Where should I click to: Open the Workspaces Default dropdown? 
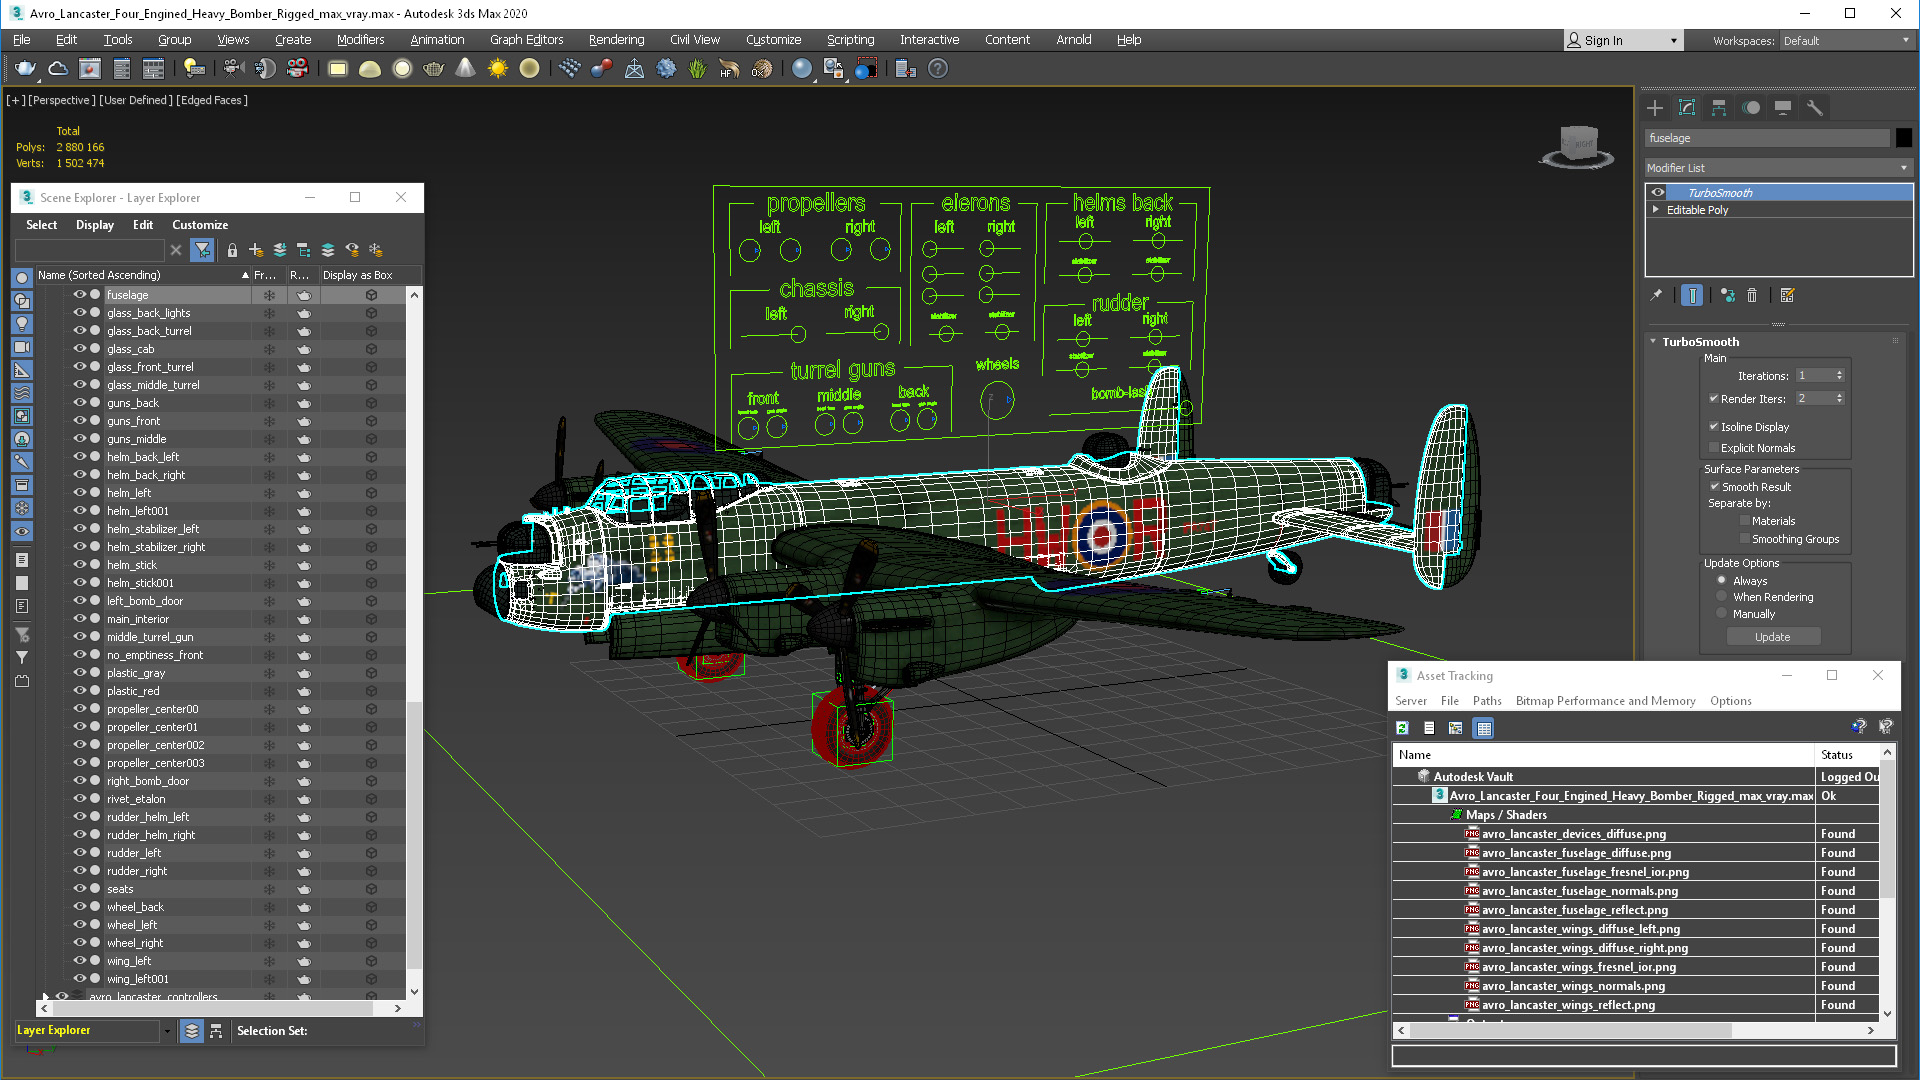pyautogui.click(x=1846, y=41)
